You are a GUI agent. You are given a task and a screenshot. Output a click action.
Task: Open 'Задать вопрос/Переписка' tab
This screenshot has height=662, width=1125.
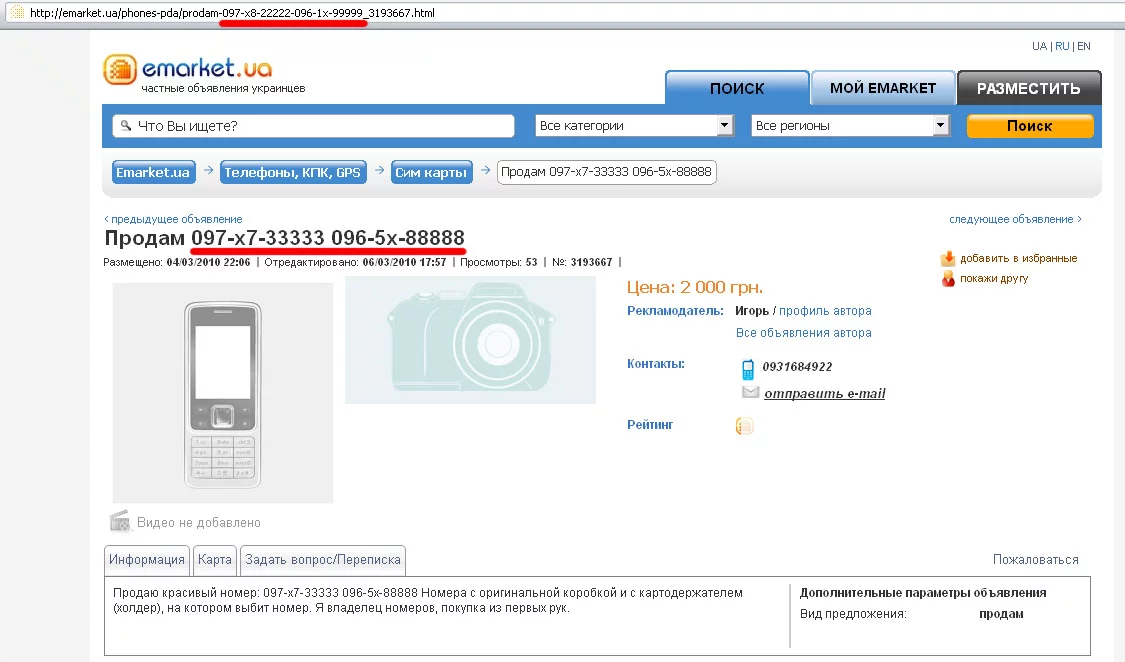pos(323,560)
